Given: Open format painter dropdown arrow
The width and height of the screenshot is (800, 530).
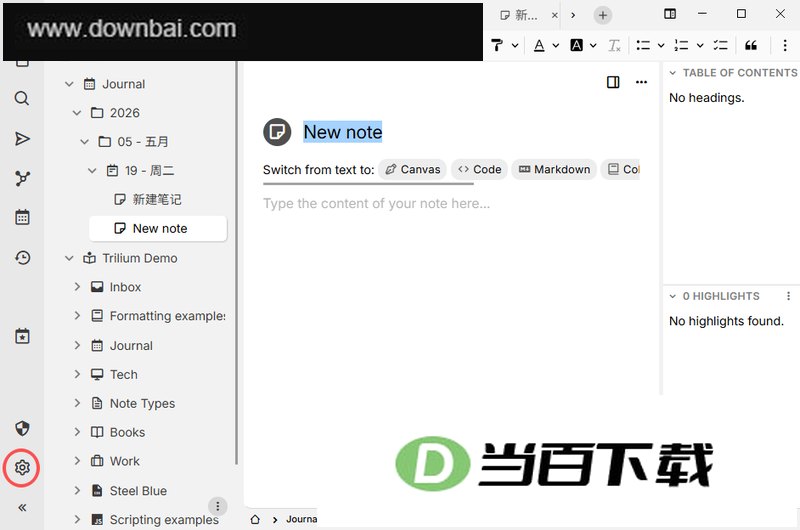Looking at the screenshot, I should coord(515,45).
